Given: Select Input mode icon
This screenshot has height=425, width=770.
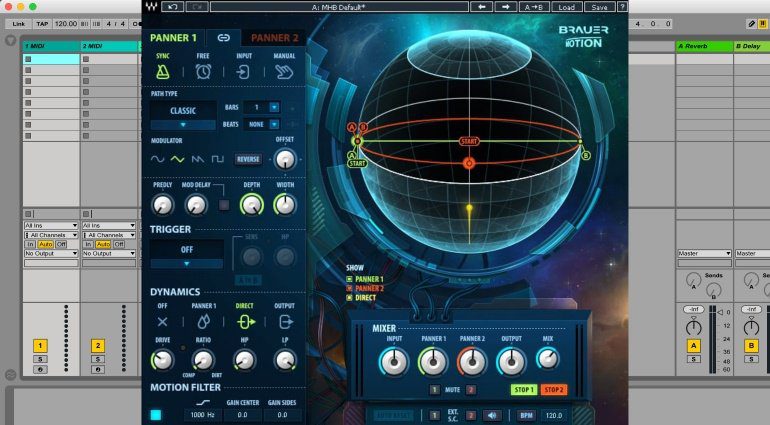Looking at the screenshot, I should 243,72.
